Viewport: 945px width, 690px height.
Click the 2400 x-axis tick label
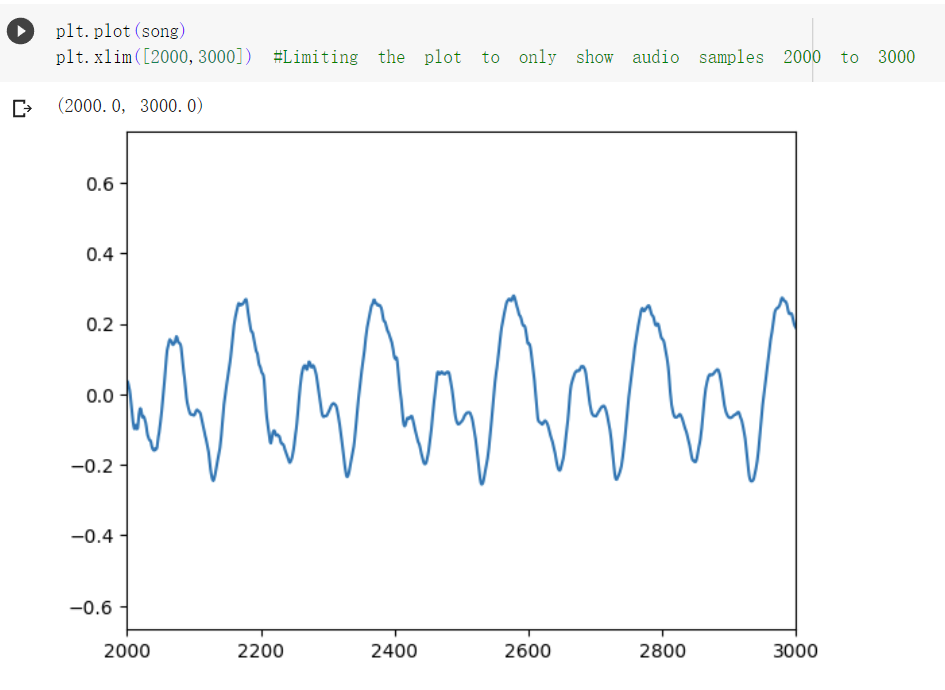pyautogui.click(x=395, y=651)
